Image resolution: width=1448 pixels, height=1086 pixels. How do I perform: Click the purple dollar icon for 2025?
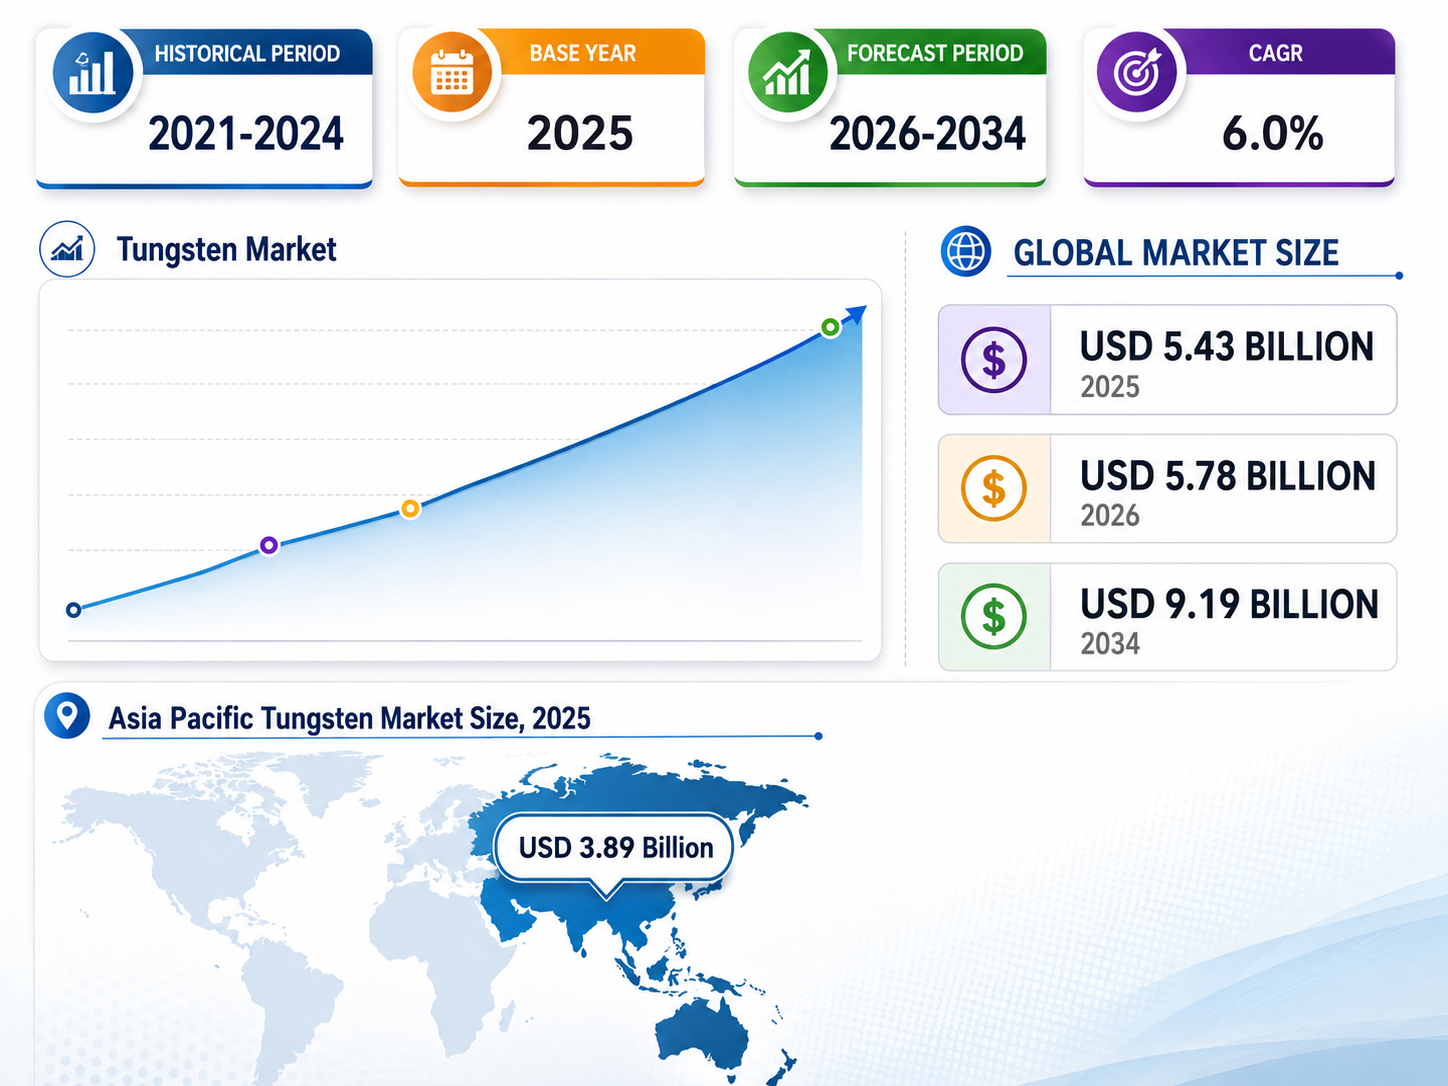coord(994,359)
